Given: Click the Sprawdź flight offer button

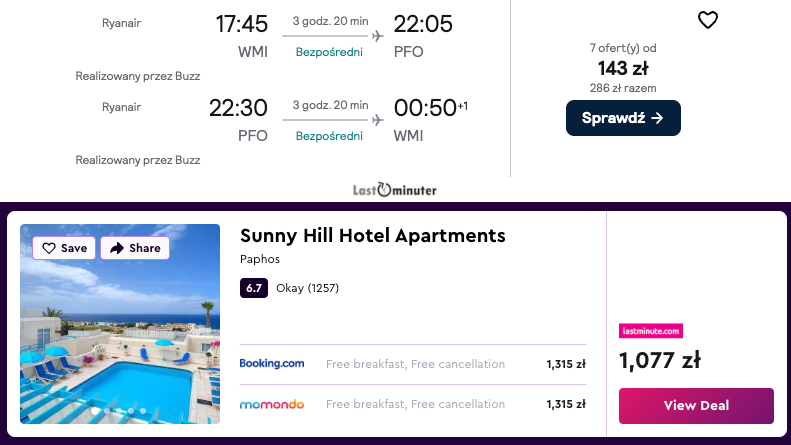Looking at the screenshot, I should pyautogui.click(x=623, y=118).
